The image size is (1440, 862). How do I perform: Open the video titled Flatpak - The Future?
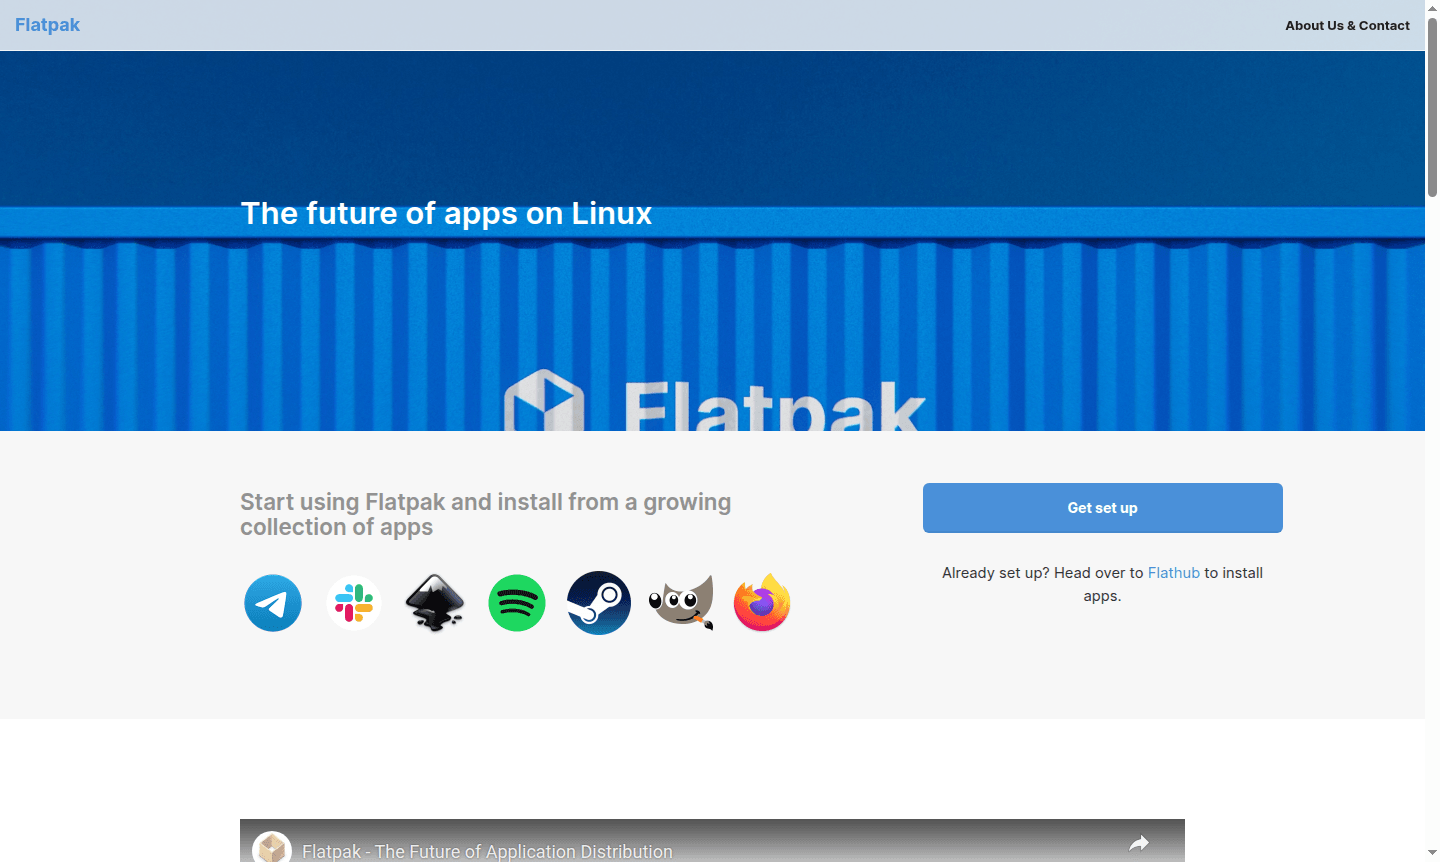pyautogui.click(x=486, y=851)
